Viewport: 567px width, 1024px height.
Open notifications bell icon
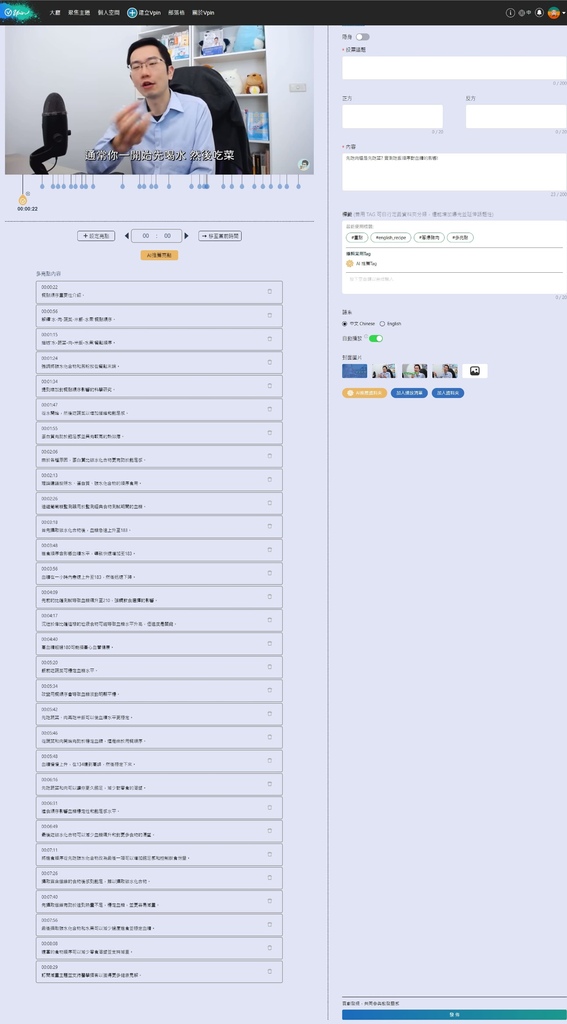pyautogui.click(x=539, y=12)
